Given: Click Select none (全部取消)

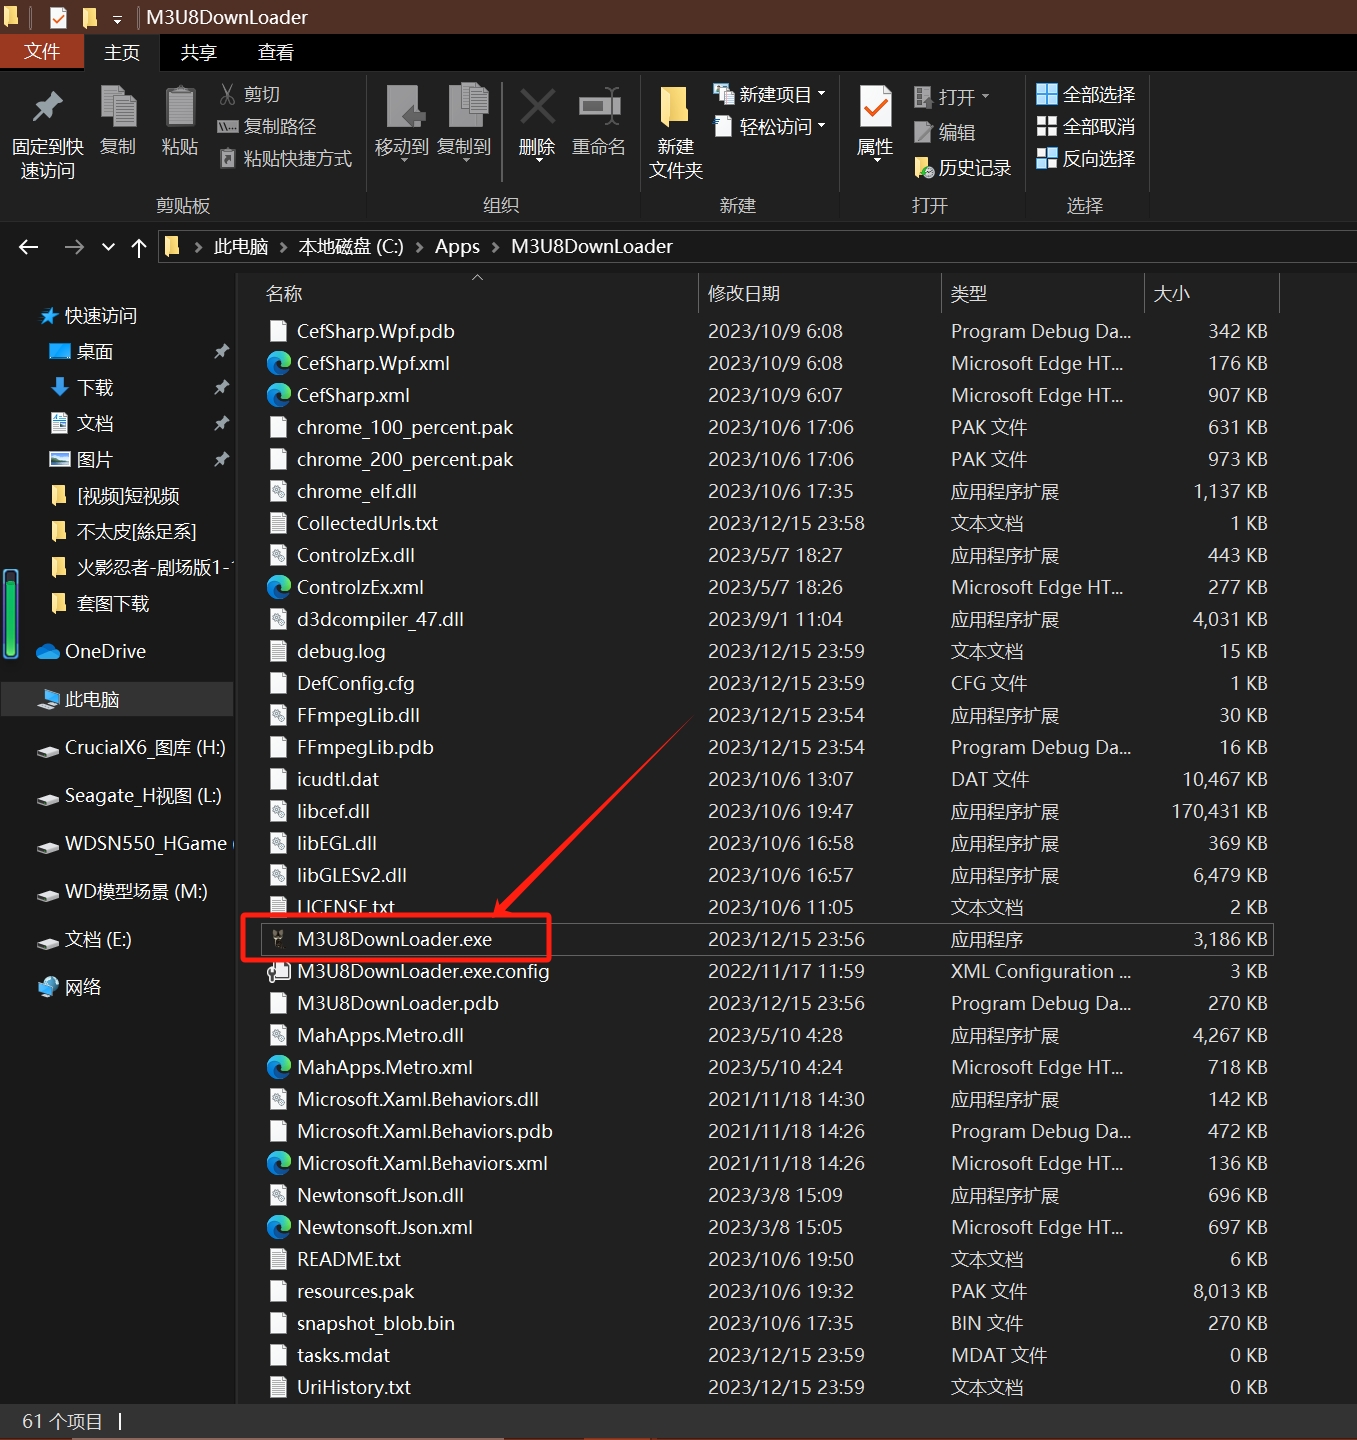Looking at the screenshot, I should tap(1086, 126).
